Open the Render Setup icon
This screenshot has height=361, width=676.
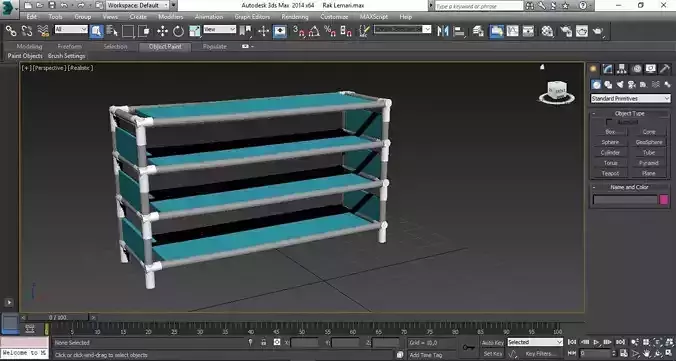pyautogui.click(x=566, y=31)
